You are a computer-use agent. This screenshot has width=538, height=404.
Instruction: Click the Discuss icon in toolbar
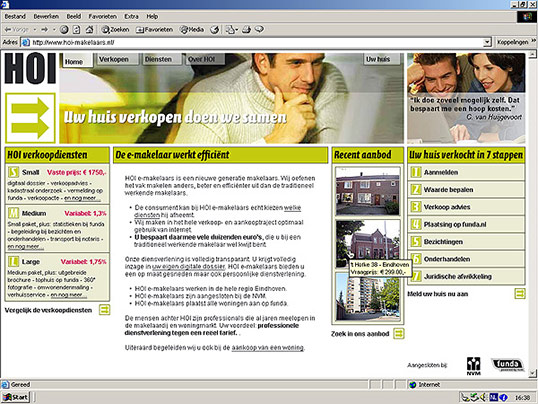click(259, 30)
